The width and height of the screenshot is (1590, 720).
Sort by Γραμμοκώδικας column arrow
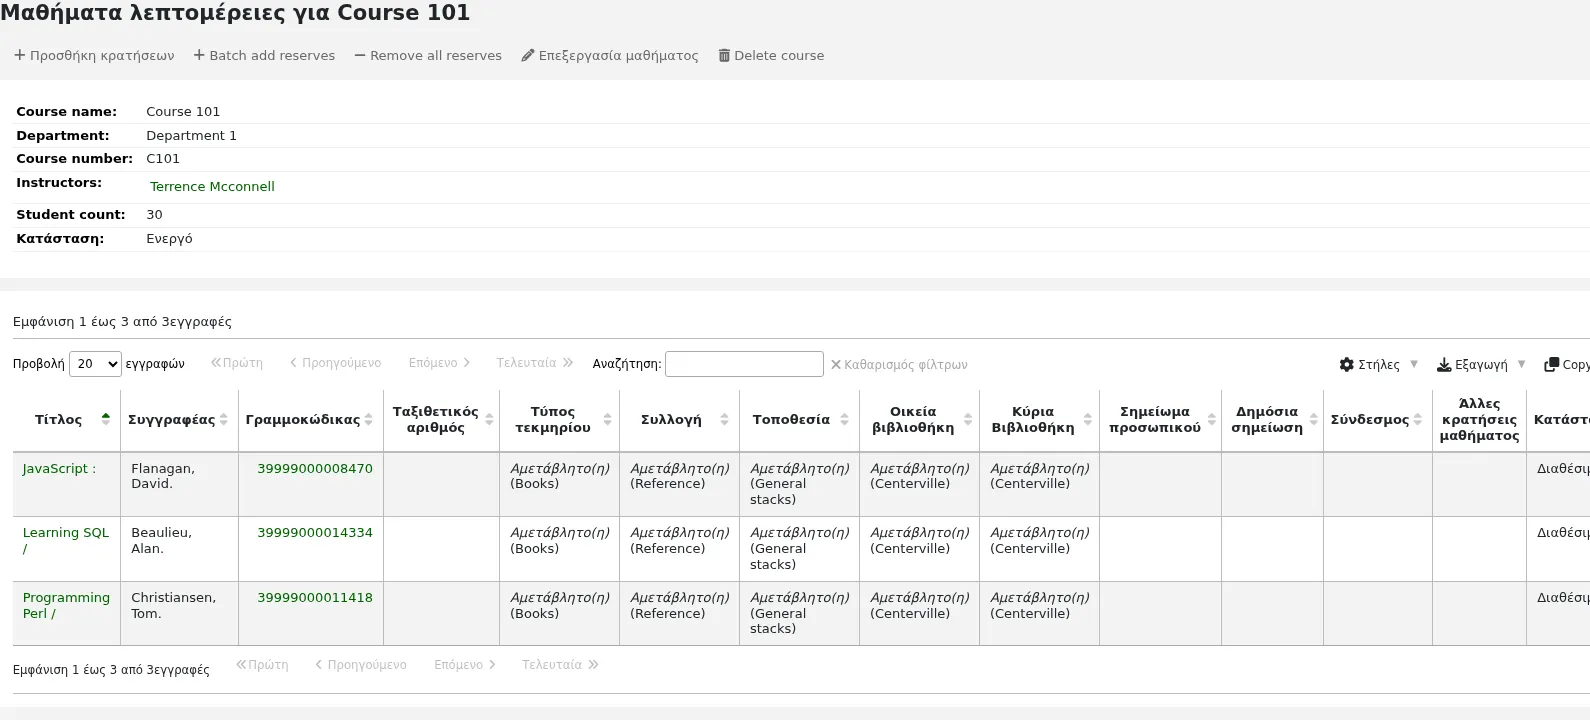[x=369, y=419]
